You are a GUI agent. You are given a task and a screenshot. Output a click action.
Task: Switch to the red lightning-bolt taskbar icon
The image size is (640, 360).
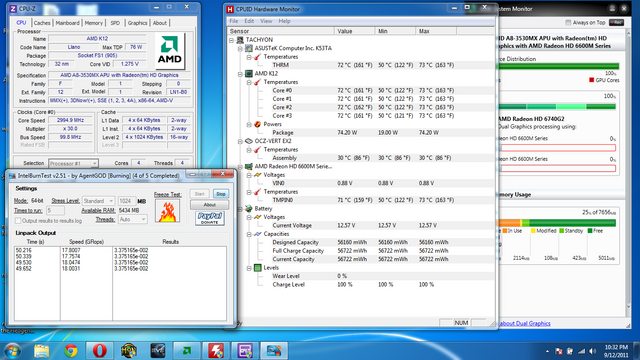[216, 351]
